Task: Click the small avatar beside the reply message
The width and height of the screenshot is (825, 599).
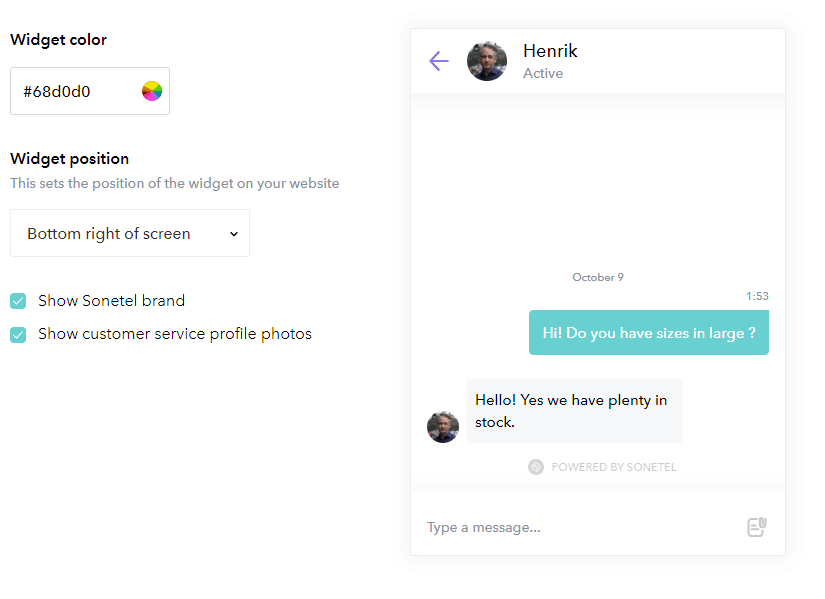Action: pyautogui.click(x=443, y=427)
